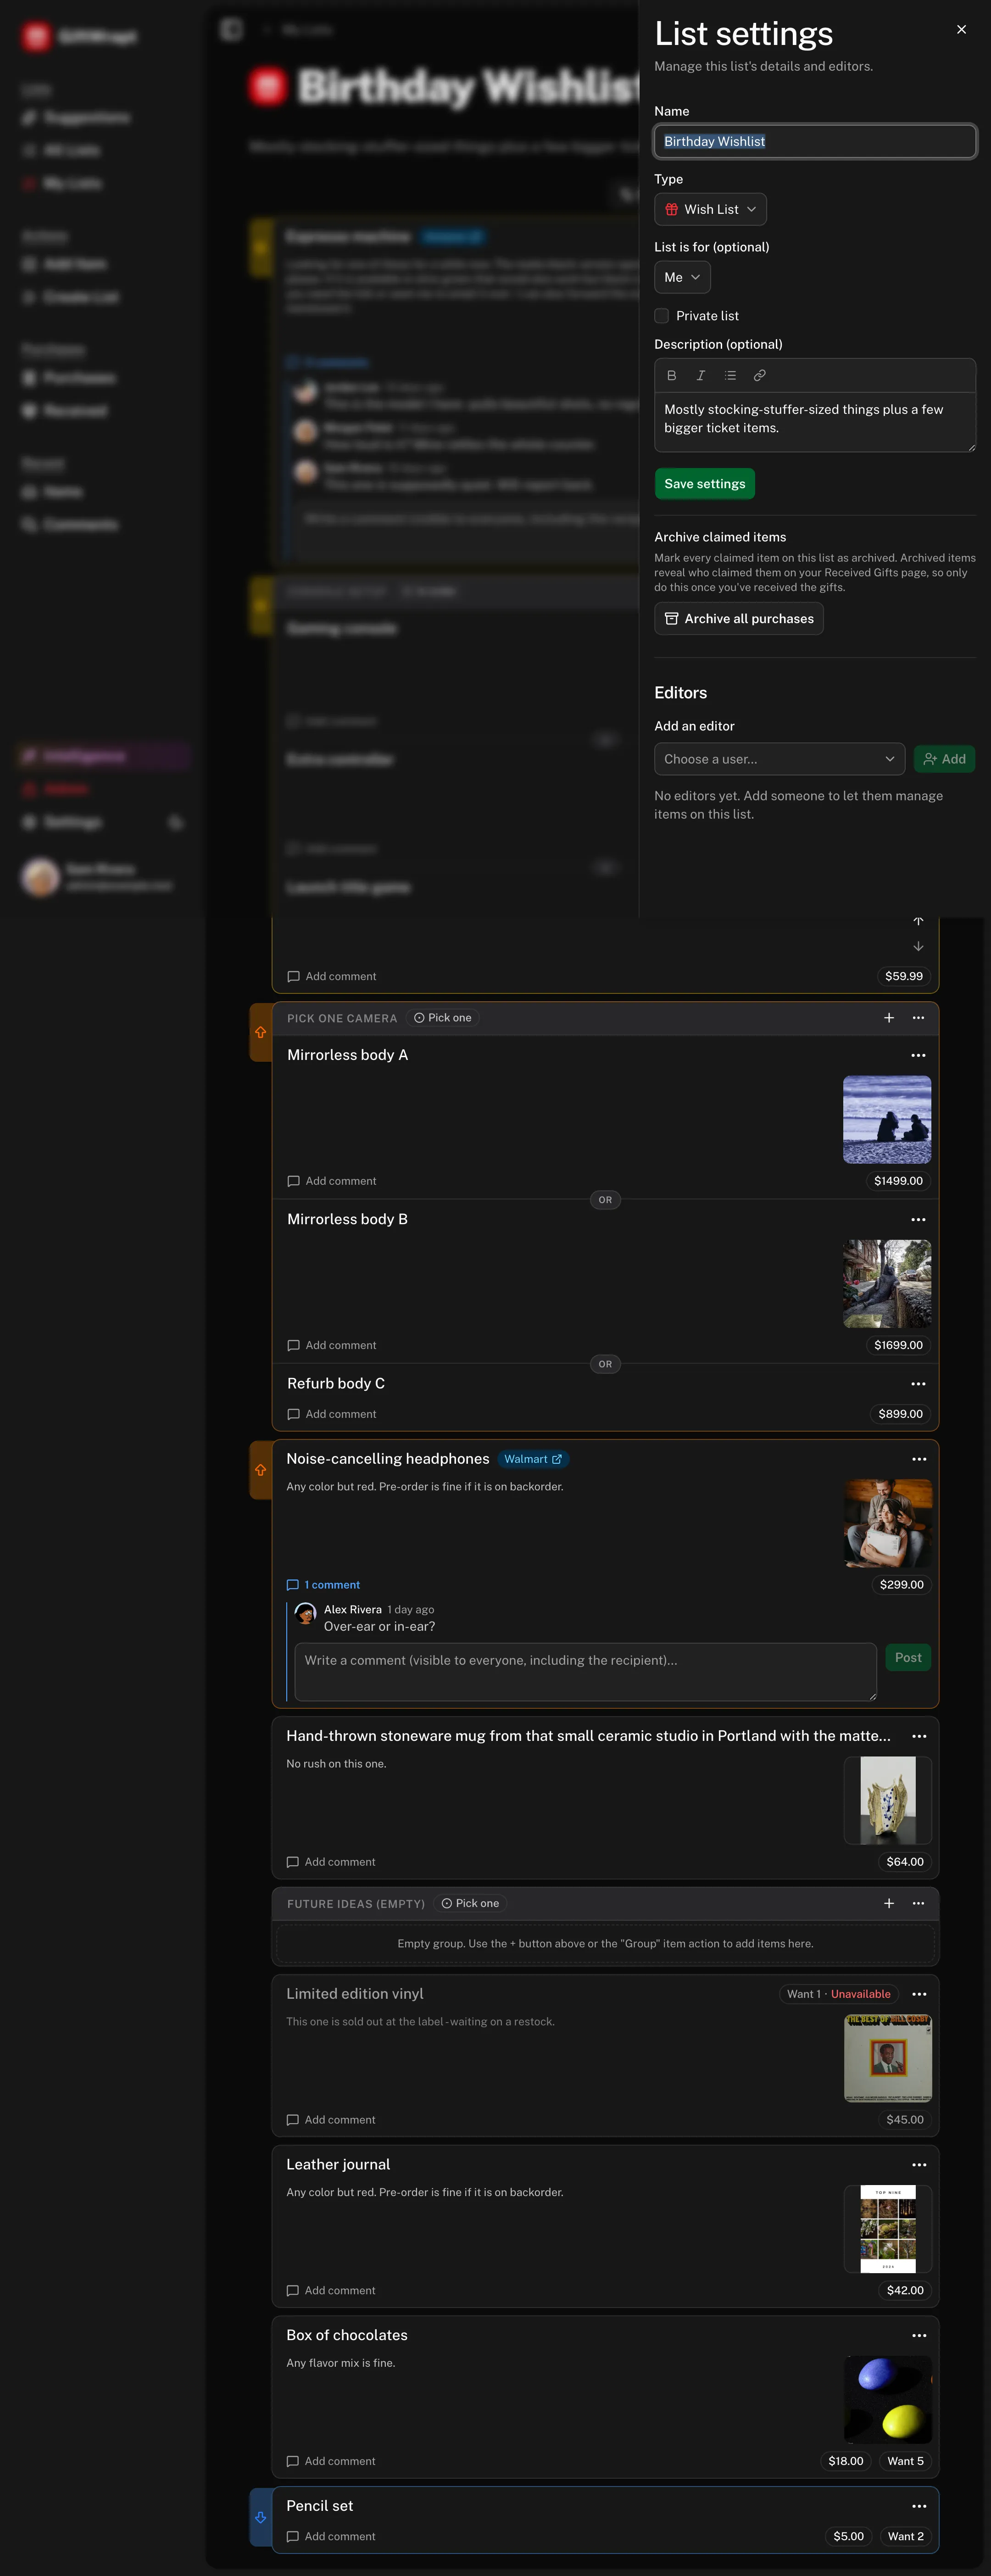The image size is (991, 2576).
Task: Open the Wish List type dropdown
Action: click(710, 209)
